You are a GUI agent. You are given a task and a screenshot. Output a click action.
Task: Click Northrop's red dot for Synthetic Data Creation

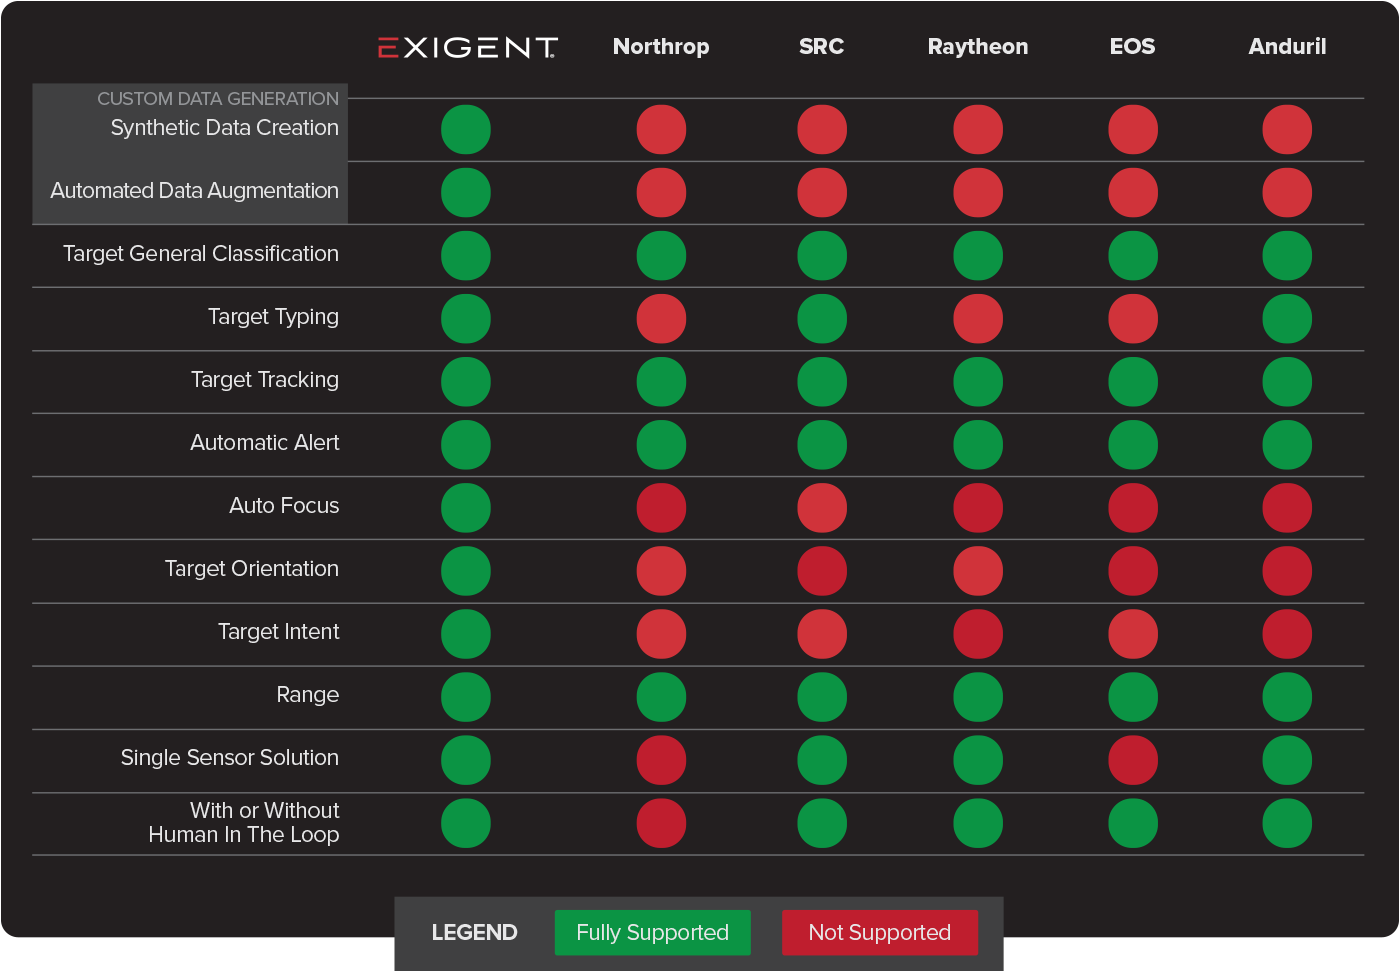pos(661,130)
